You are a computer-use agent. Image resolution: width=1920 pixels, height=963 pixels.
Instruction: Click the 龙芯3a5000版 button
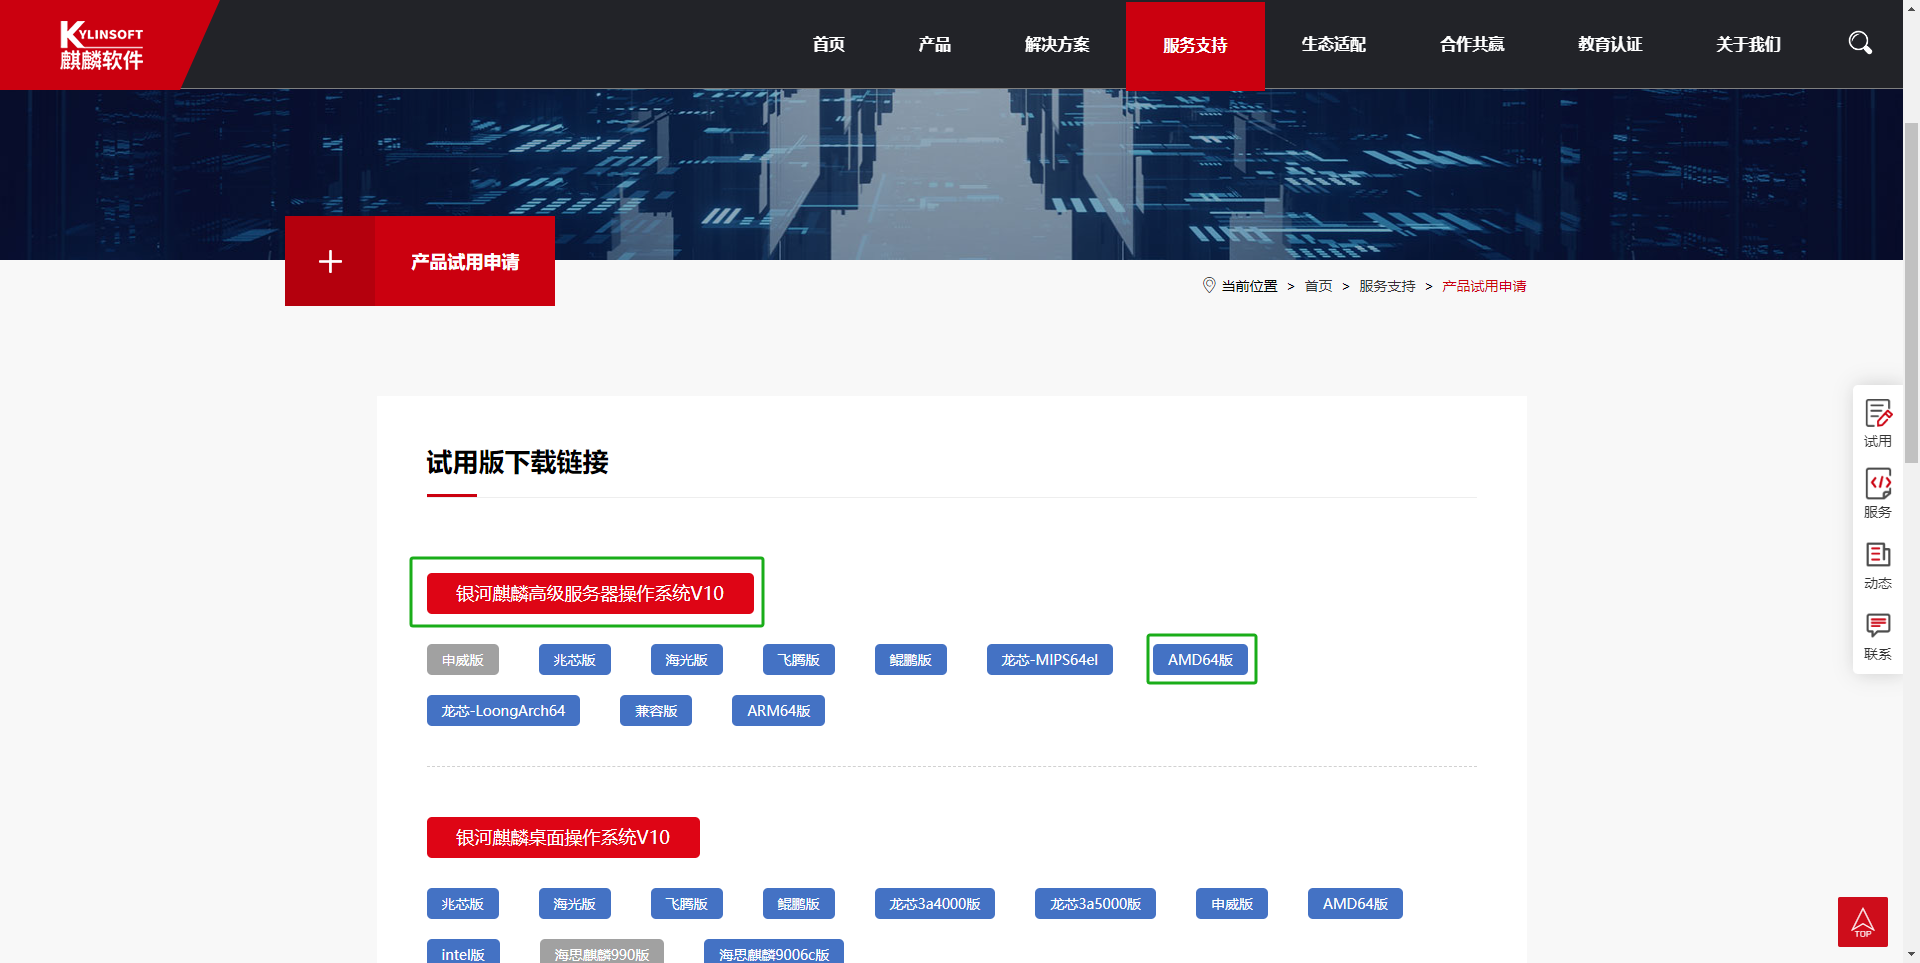click(1095, 904)
